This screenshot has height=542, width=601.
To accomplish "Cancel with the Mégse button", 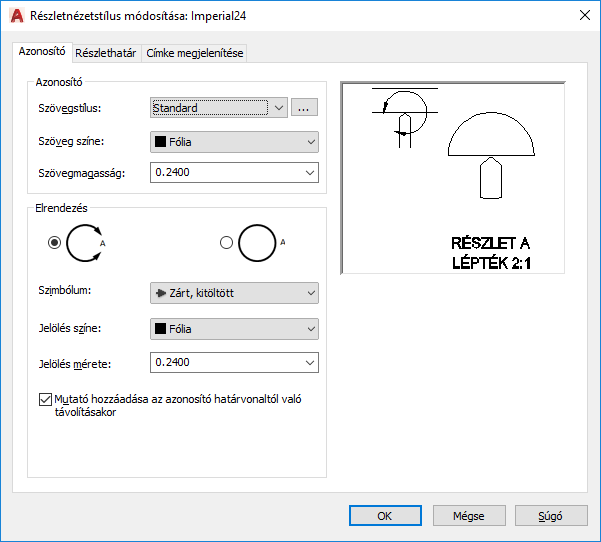I will [469, 516].
